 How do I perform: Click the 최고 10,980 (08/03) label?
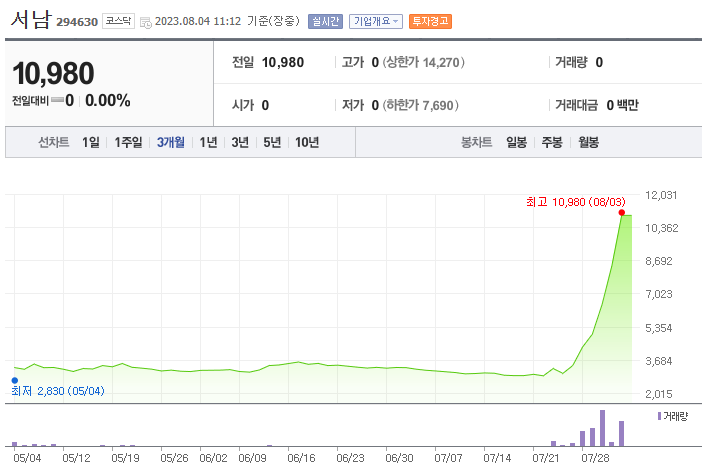576,202
